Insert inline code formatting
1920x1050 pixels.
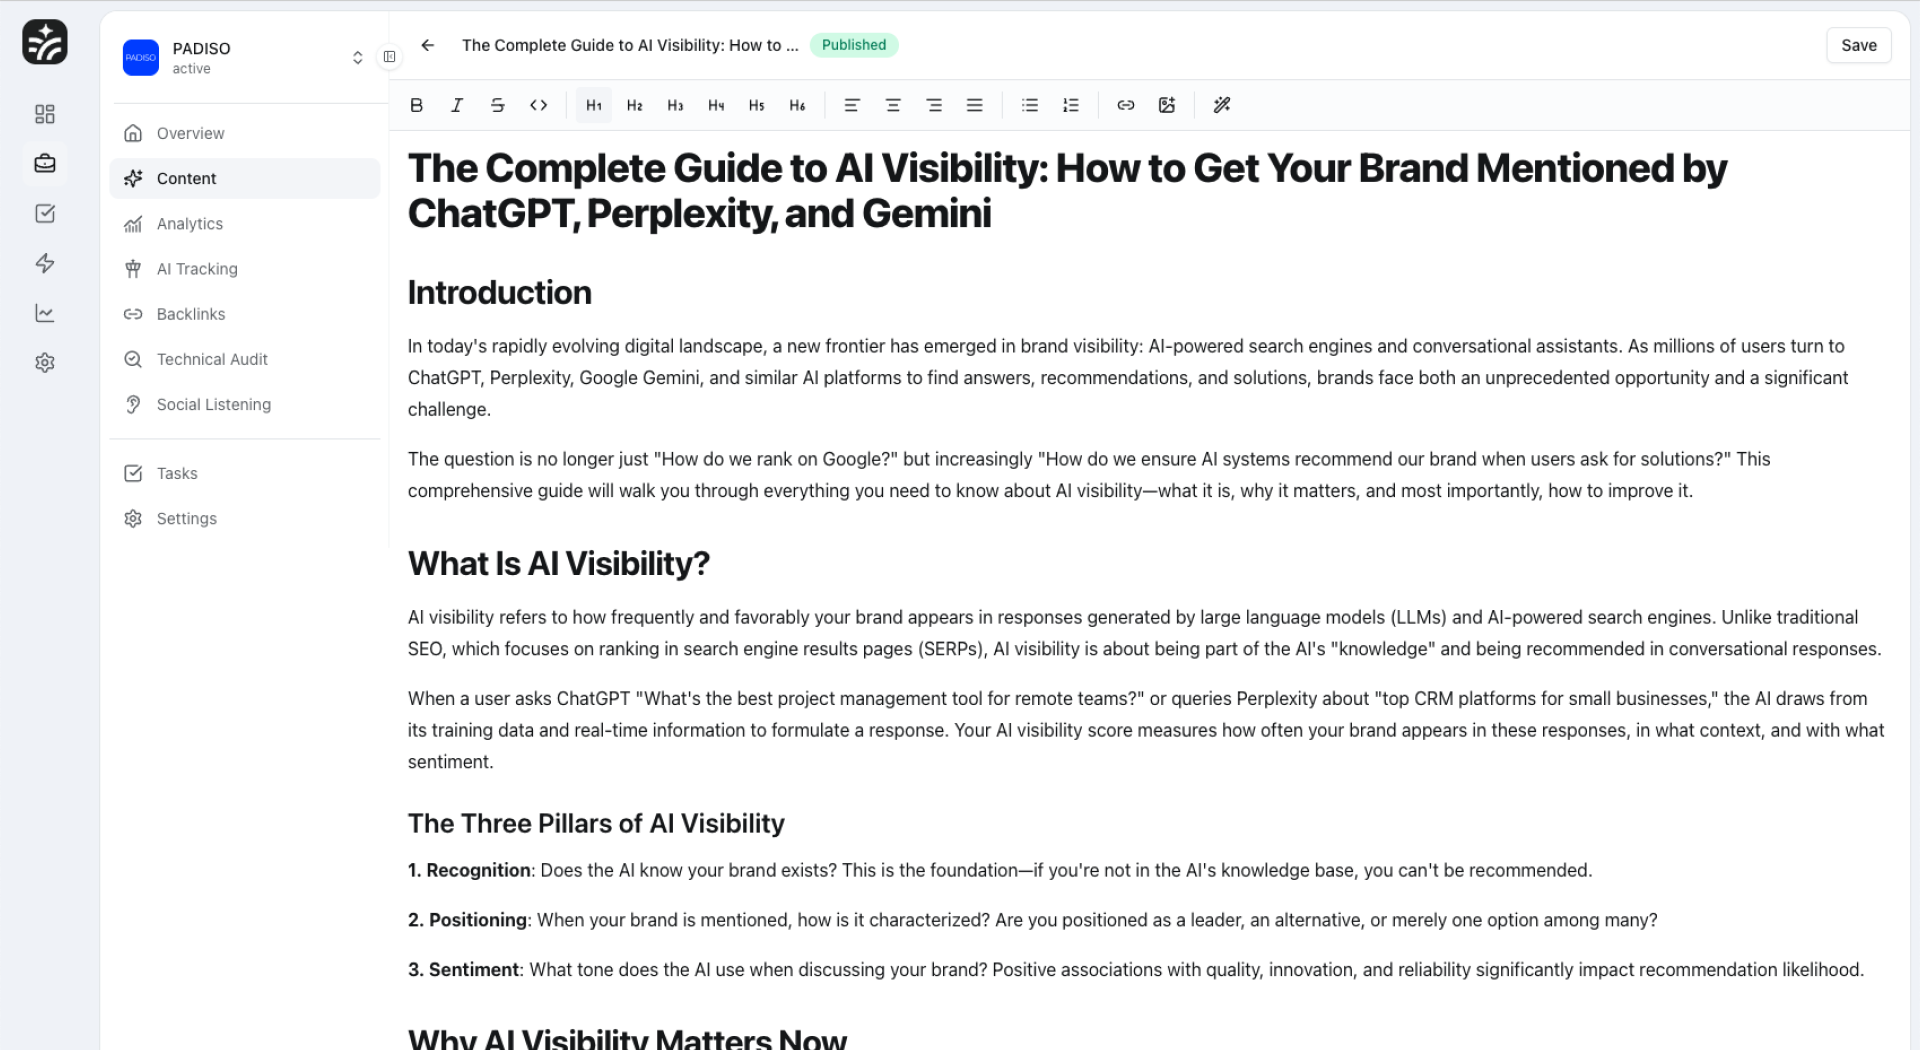coord(538,105)
